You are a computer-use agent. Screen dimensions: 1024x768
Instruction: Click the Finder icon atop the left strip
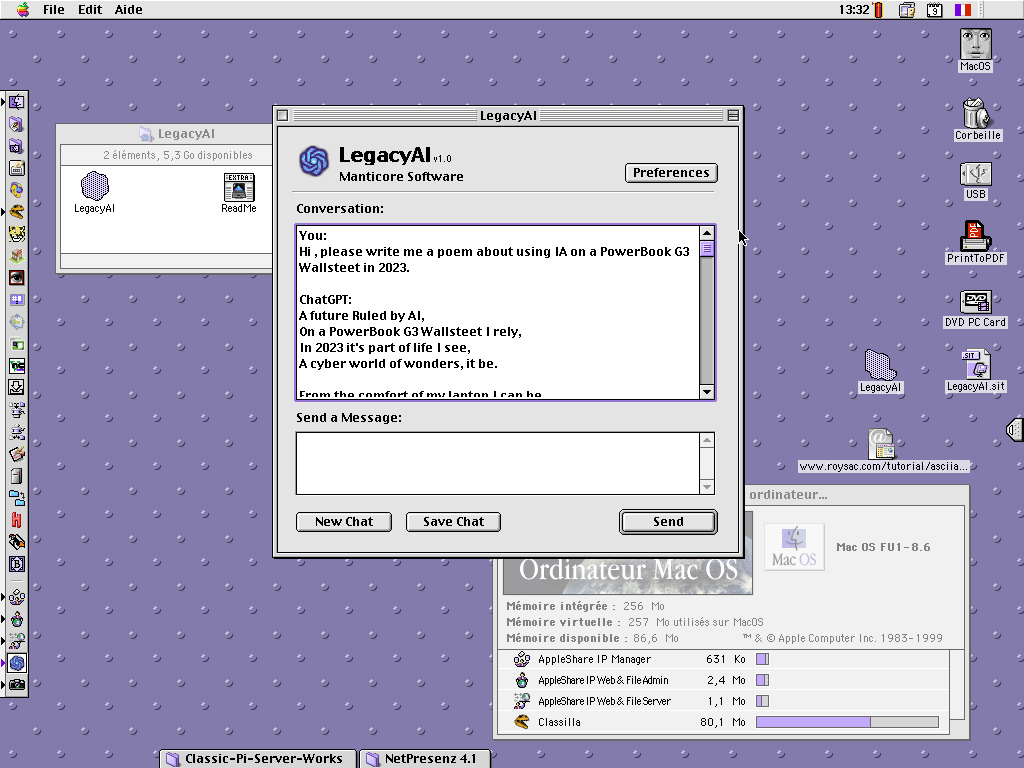16,102
